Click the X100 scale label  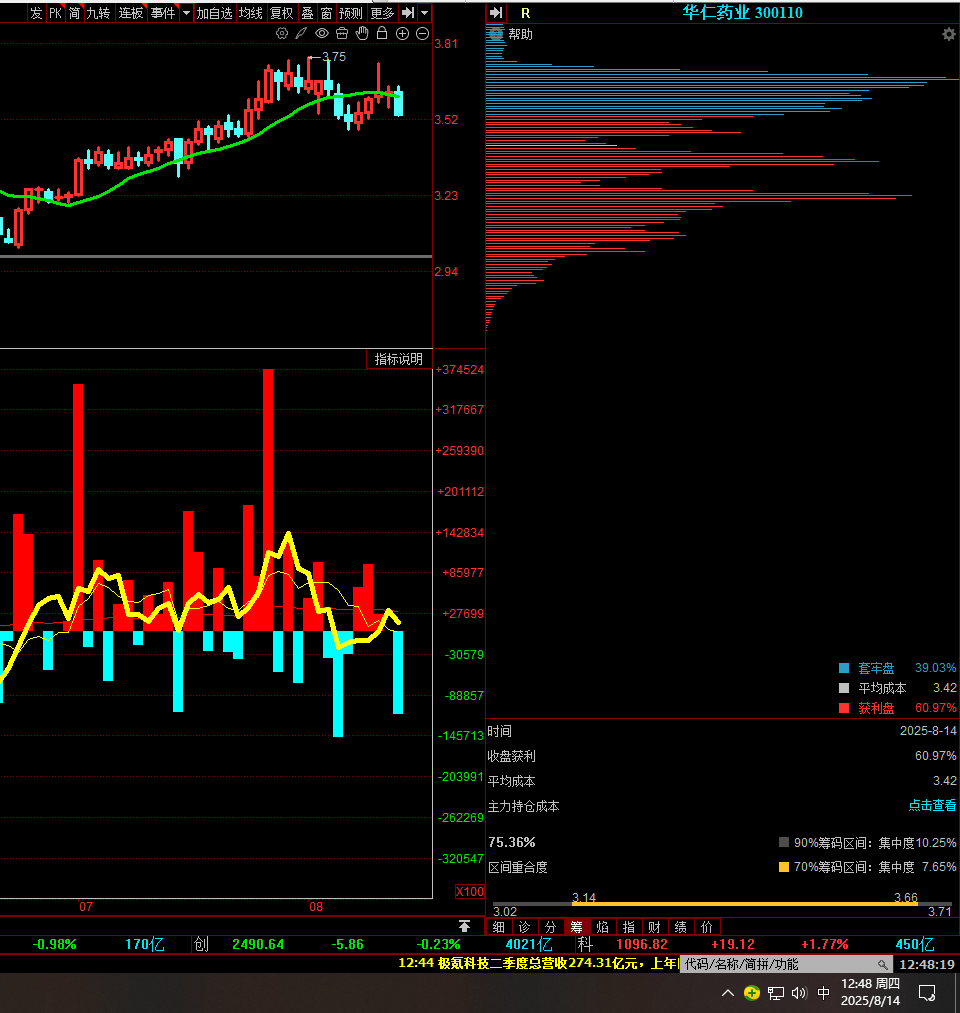pyautogui.click(x=470, y=892)
